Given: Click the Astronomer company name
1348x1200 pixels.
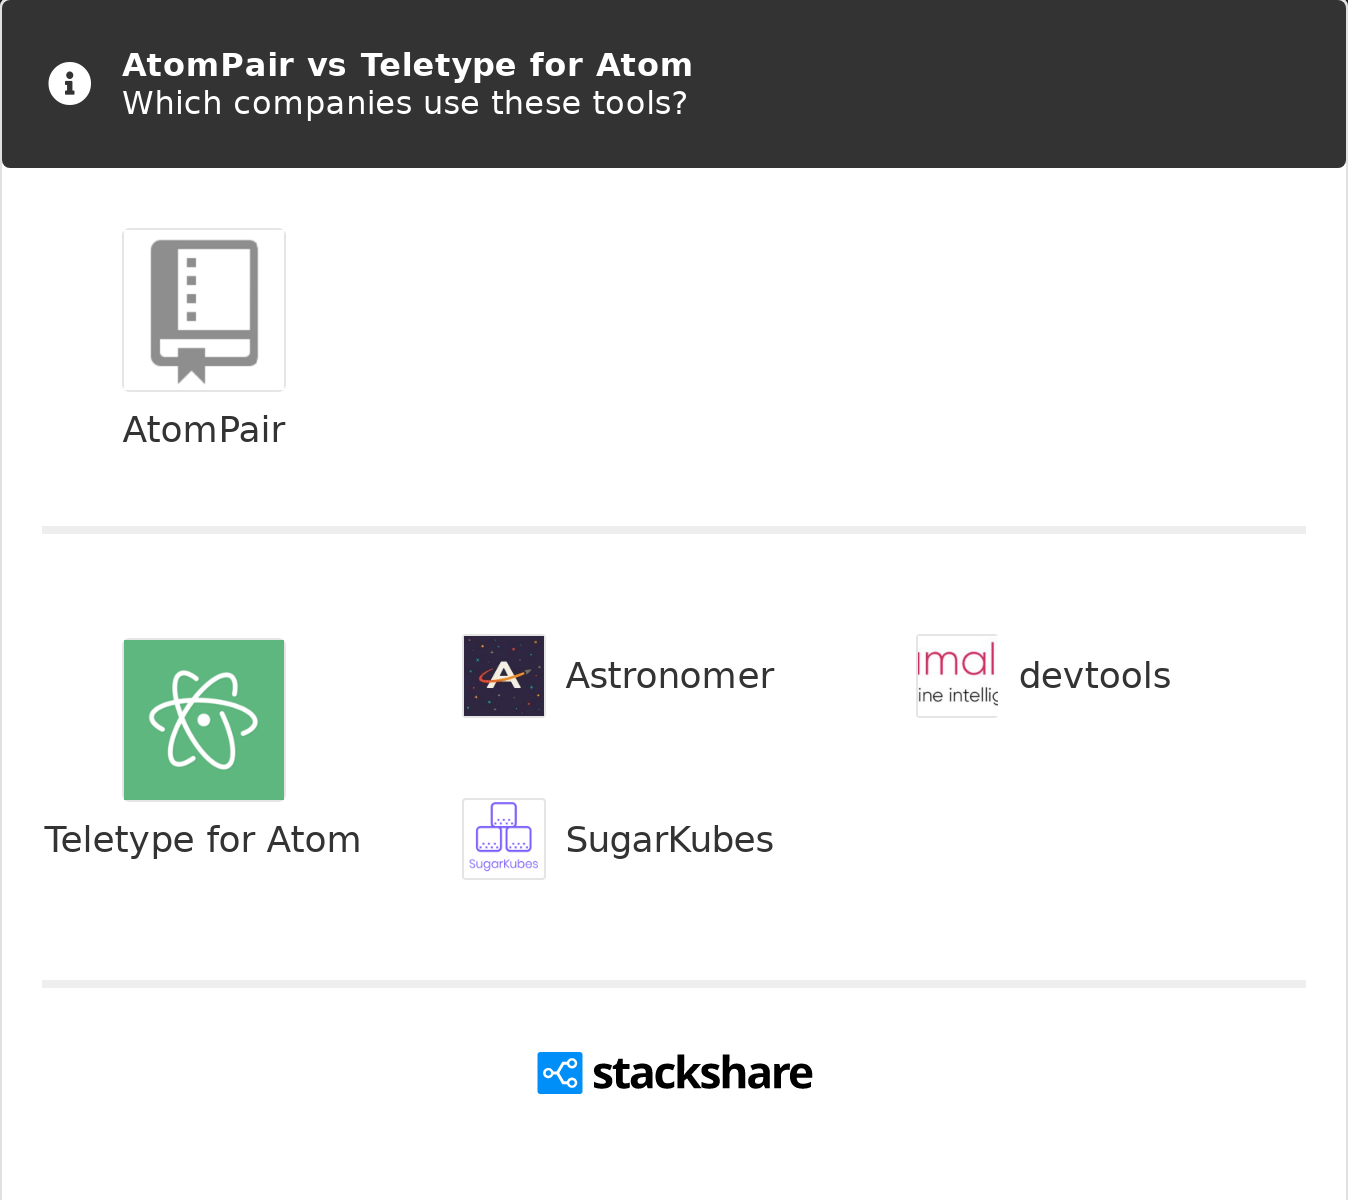Looking at the screenshot, I should 669,675.
